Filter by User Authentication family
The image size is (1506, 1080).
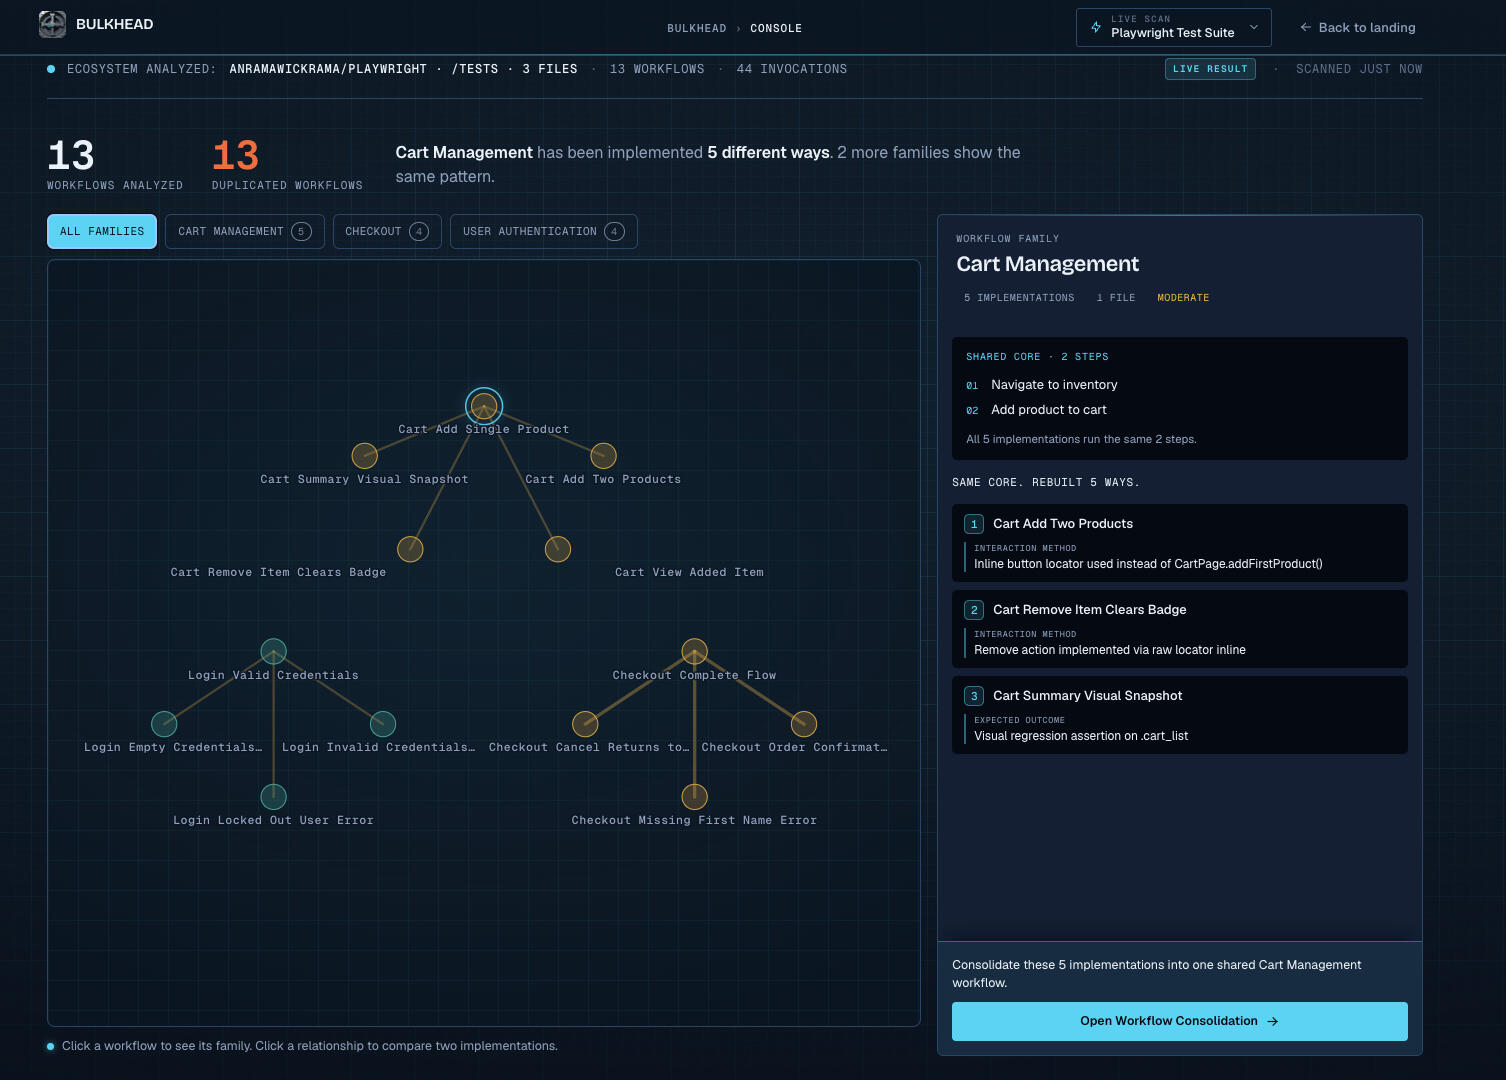[x=543, y=231]
